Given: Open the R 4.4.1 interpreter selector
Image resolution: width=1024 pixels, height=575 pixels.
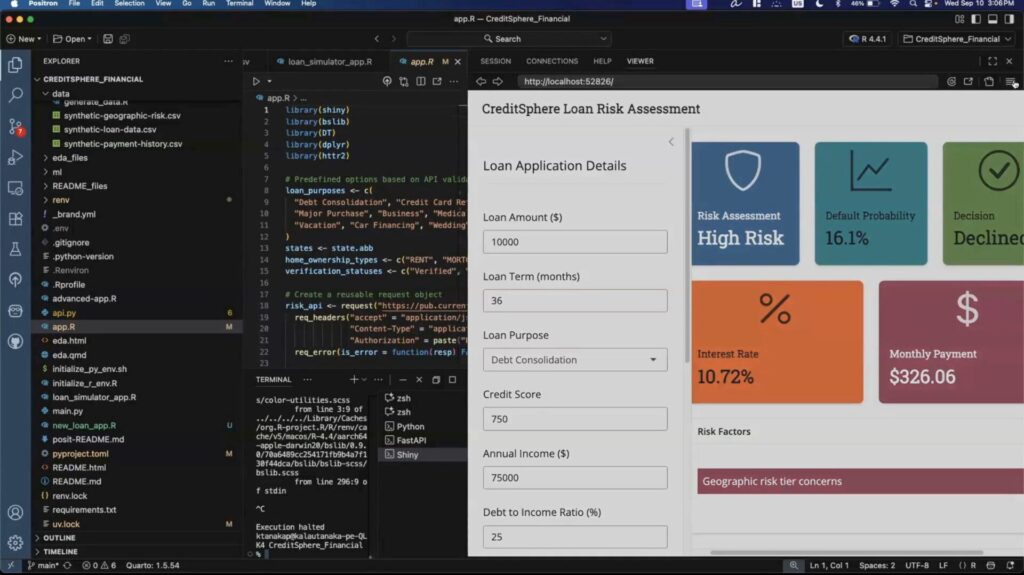Looking at the screenshot, I should point(868,39).
